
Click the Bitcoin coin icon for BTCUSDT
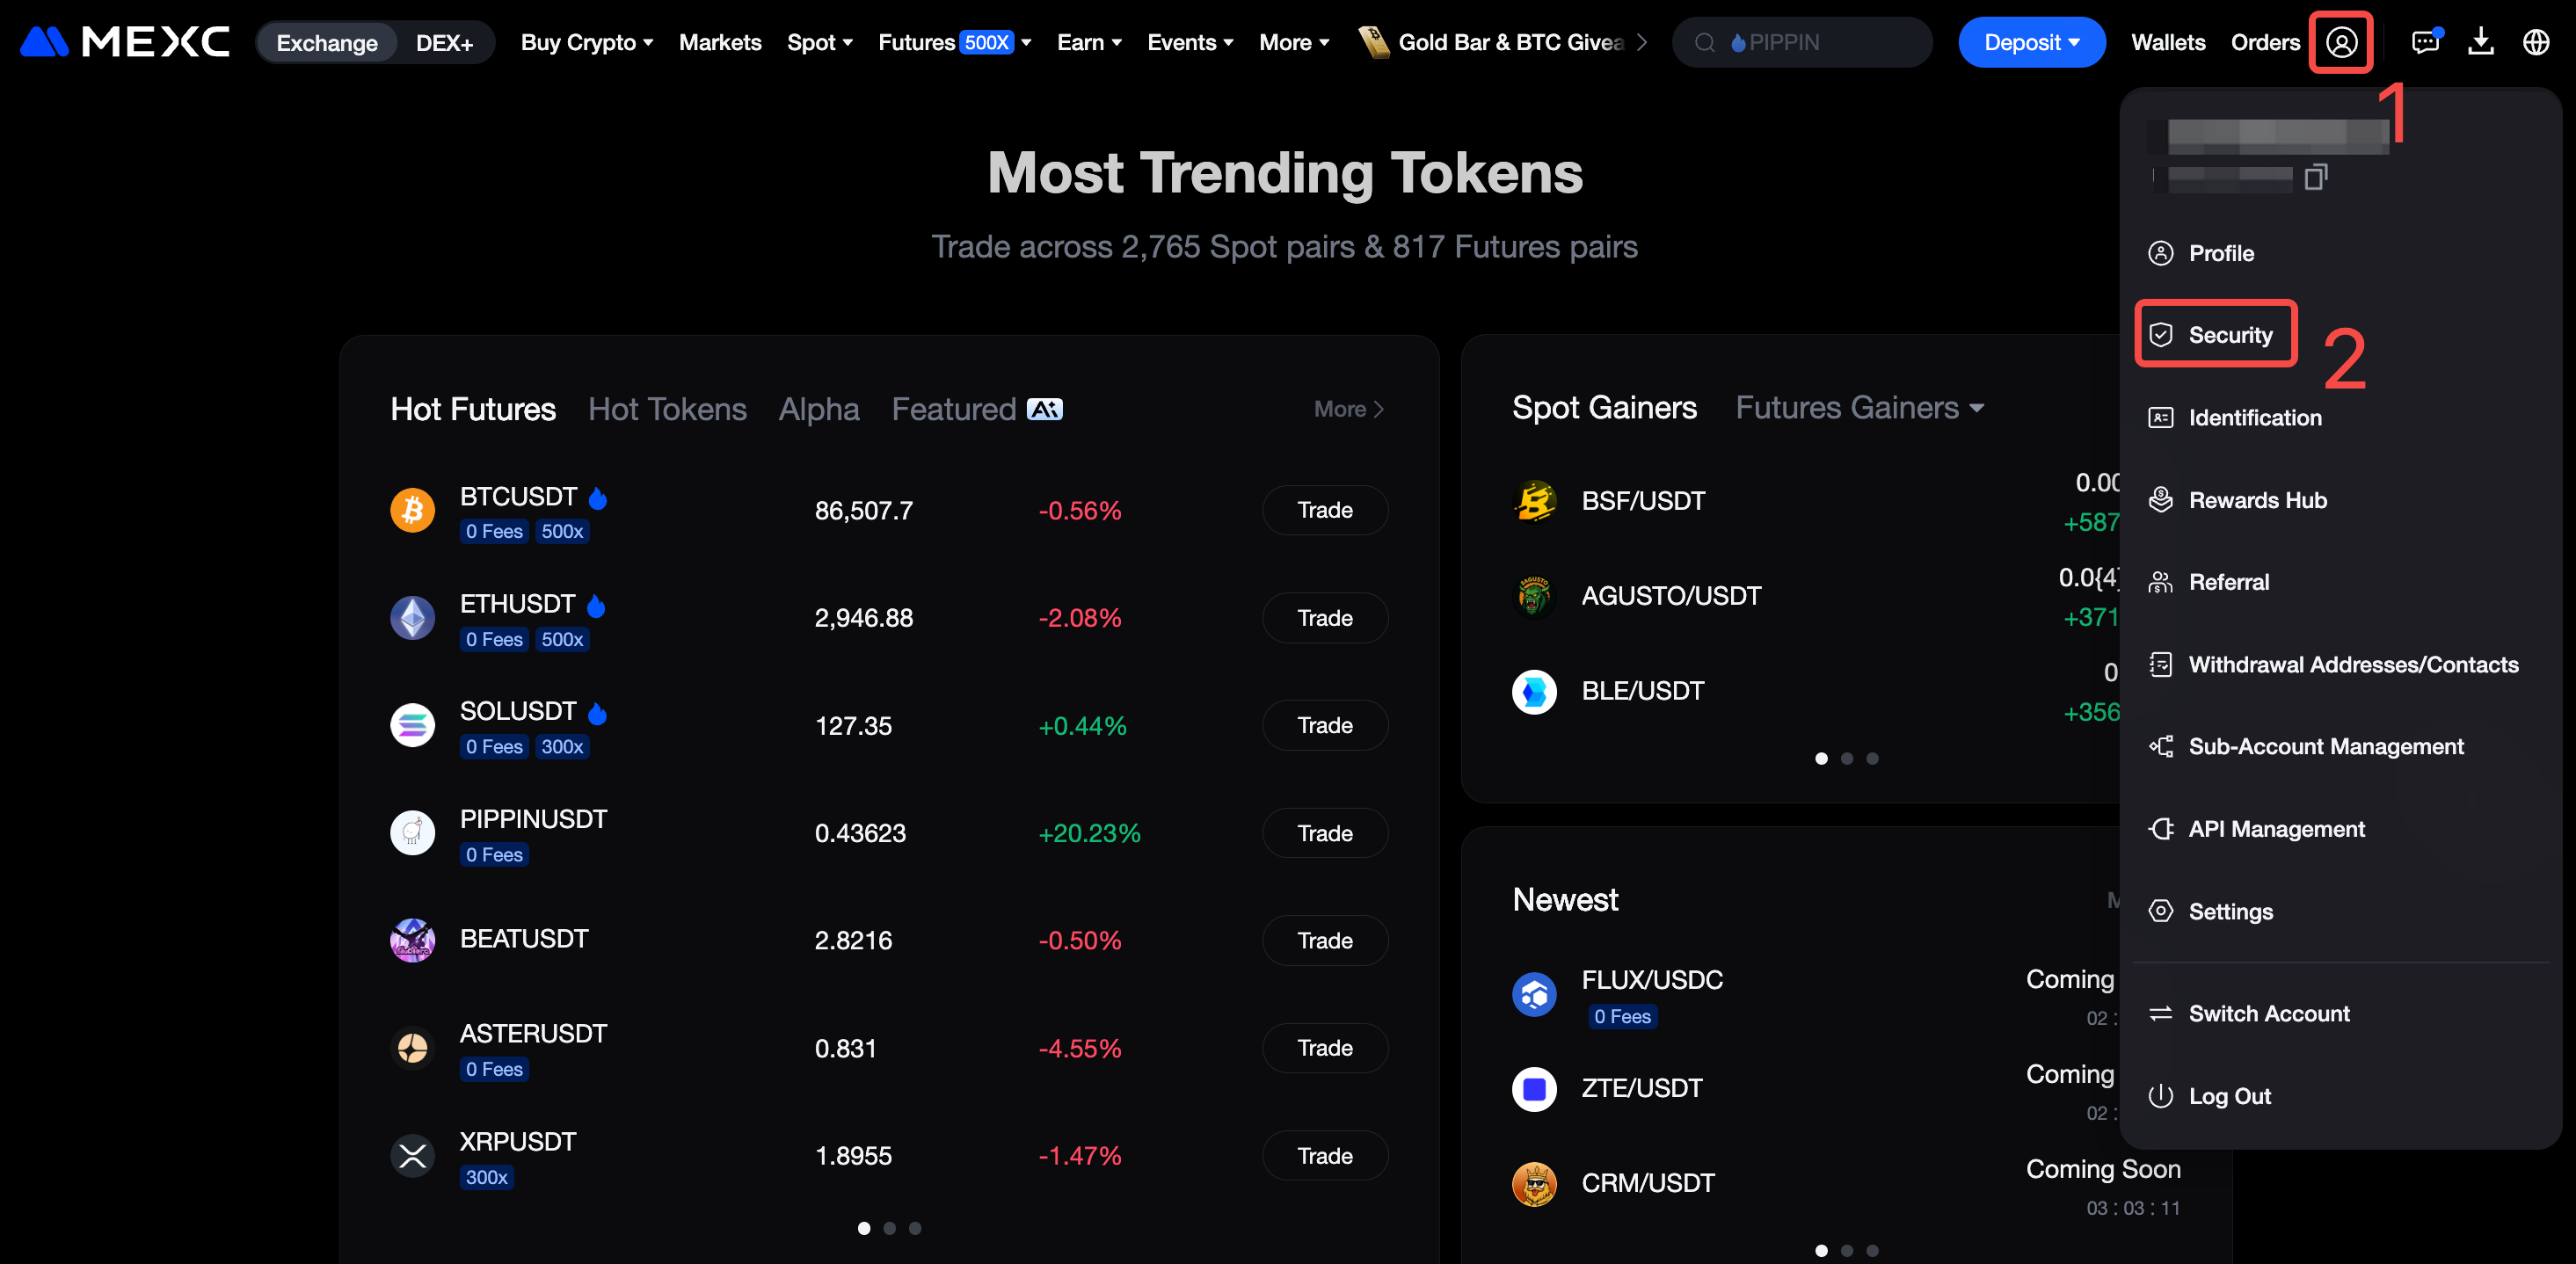412,510
